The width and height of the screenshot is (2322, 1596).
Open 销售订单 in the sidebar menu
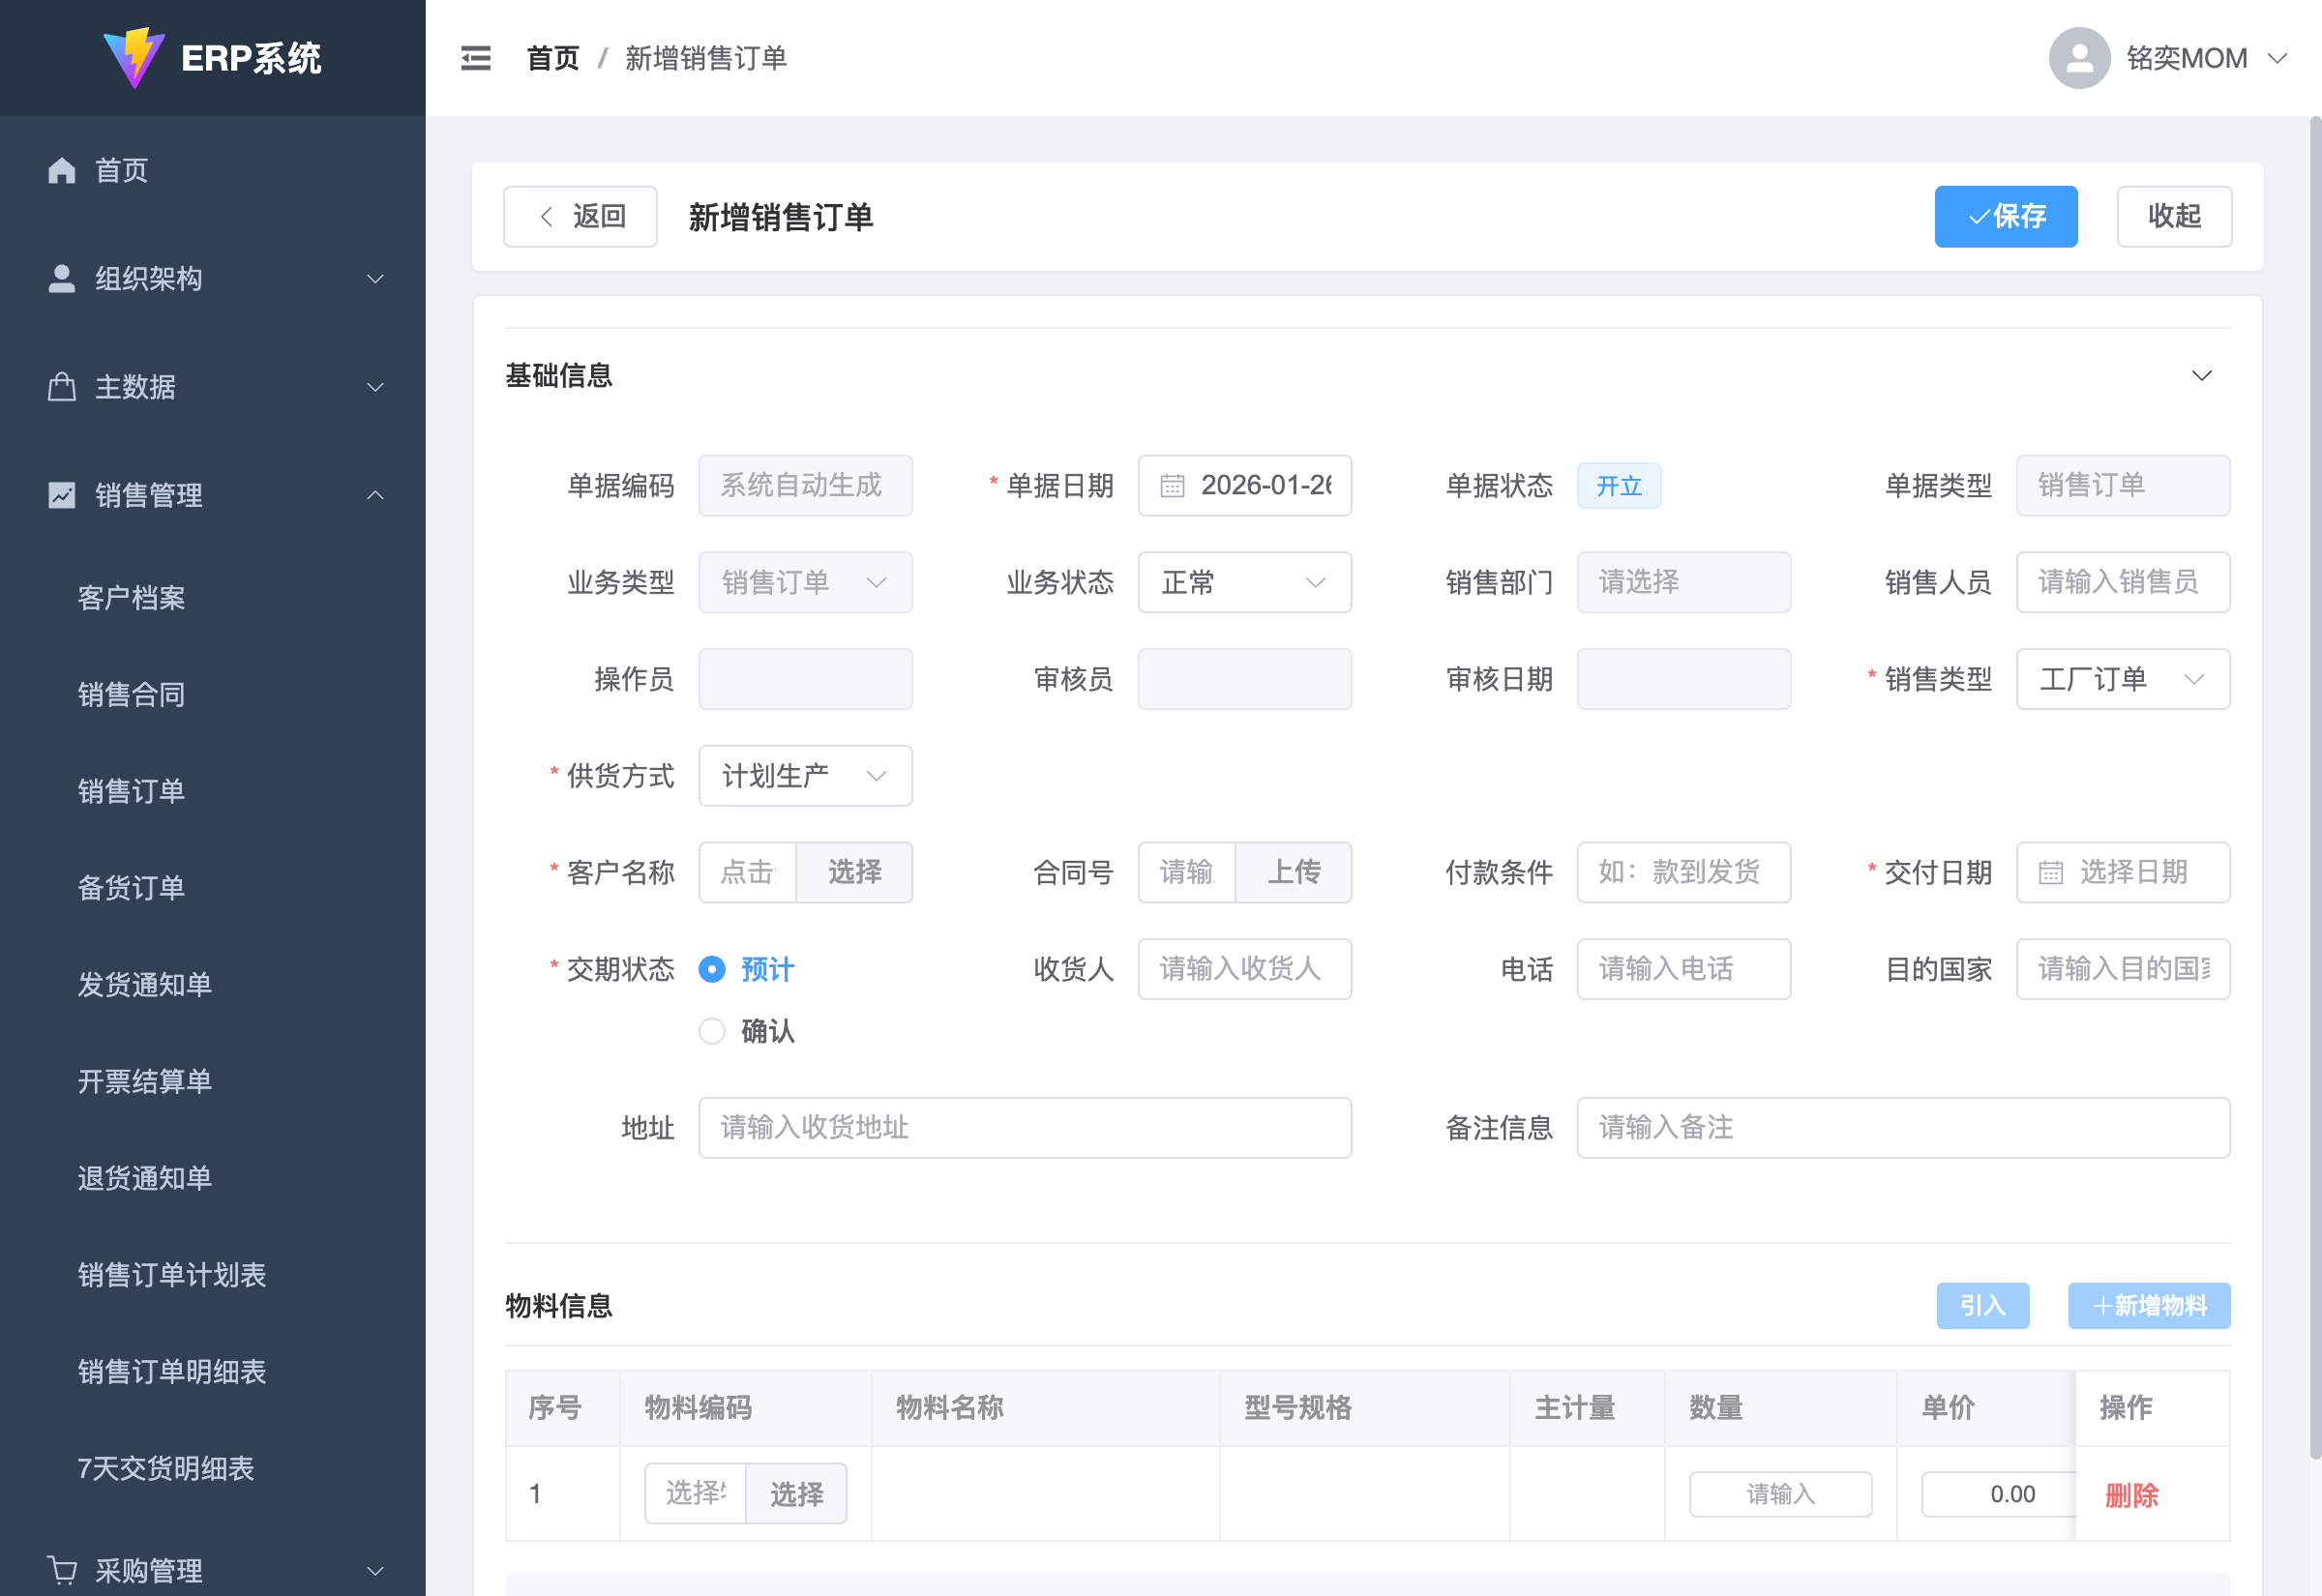tap(131, 791)
